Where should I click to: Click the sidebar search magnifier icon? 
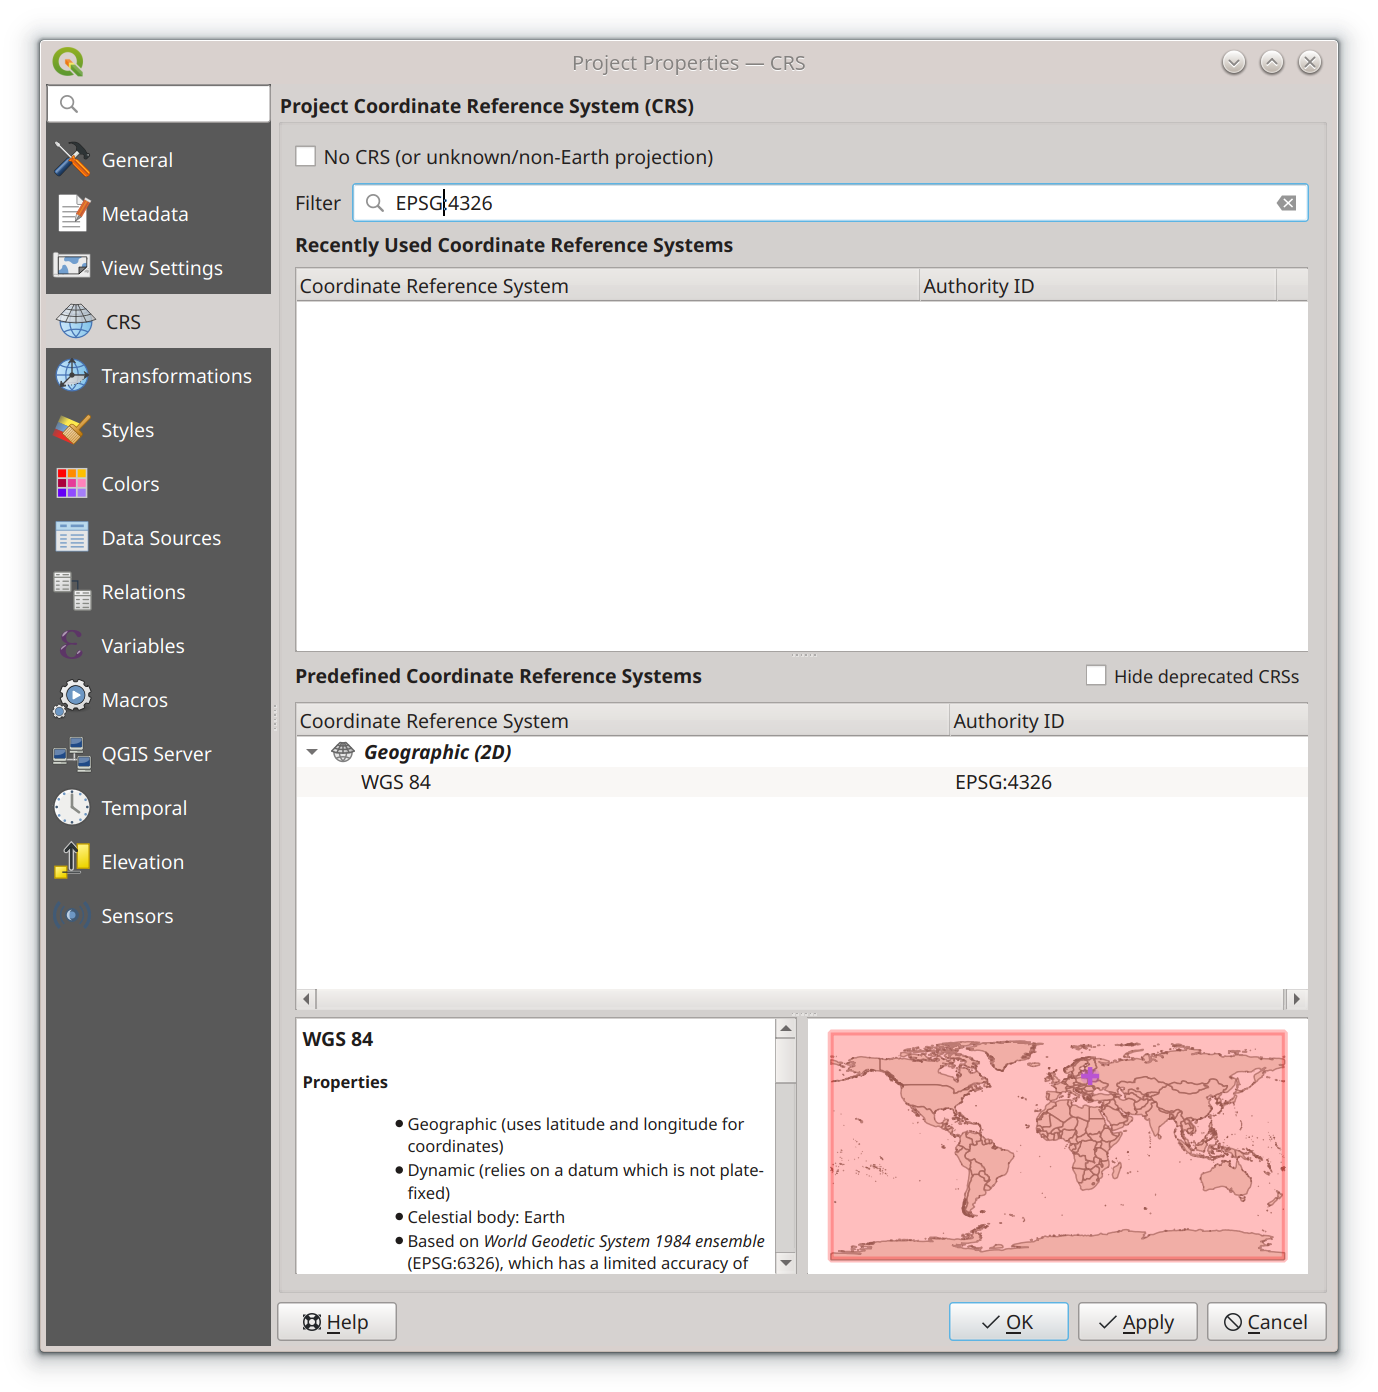(69, 104)
